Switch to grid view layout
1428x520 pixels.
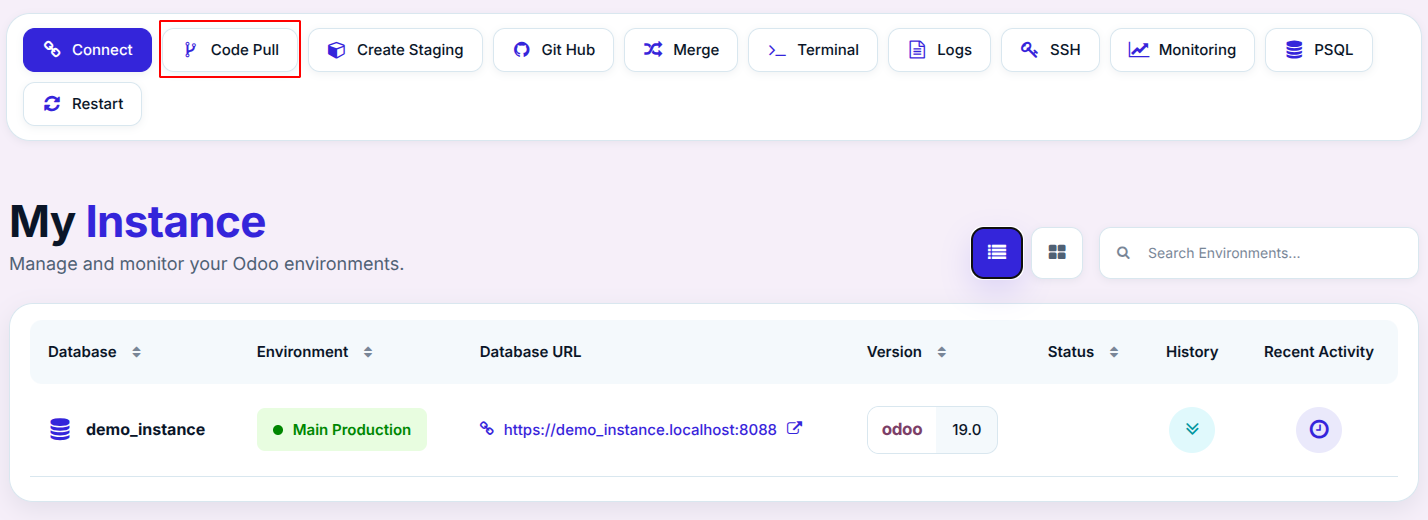(1057, 253)
